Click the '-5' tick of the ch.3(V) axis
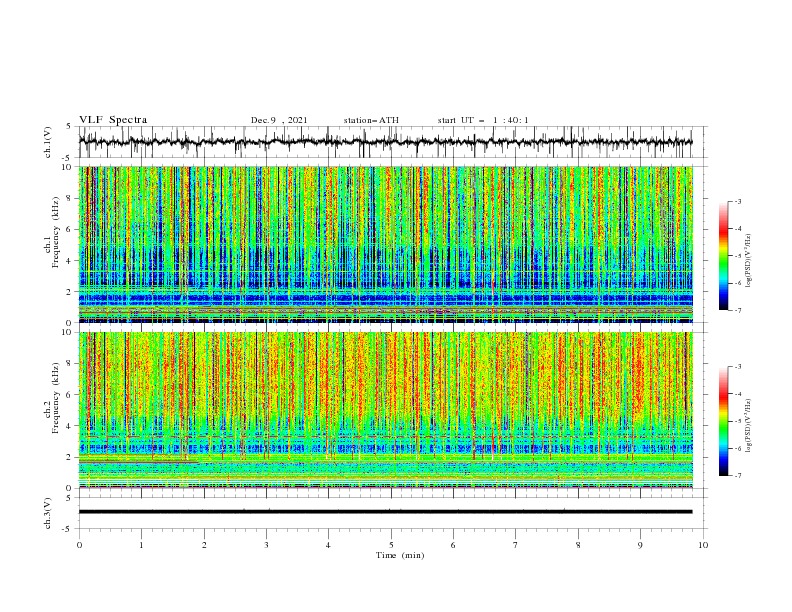 pyautogui.click(x=67, y=529)
